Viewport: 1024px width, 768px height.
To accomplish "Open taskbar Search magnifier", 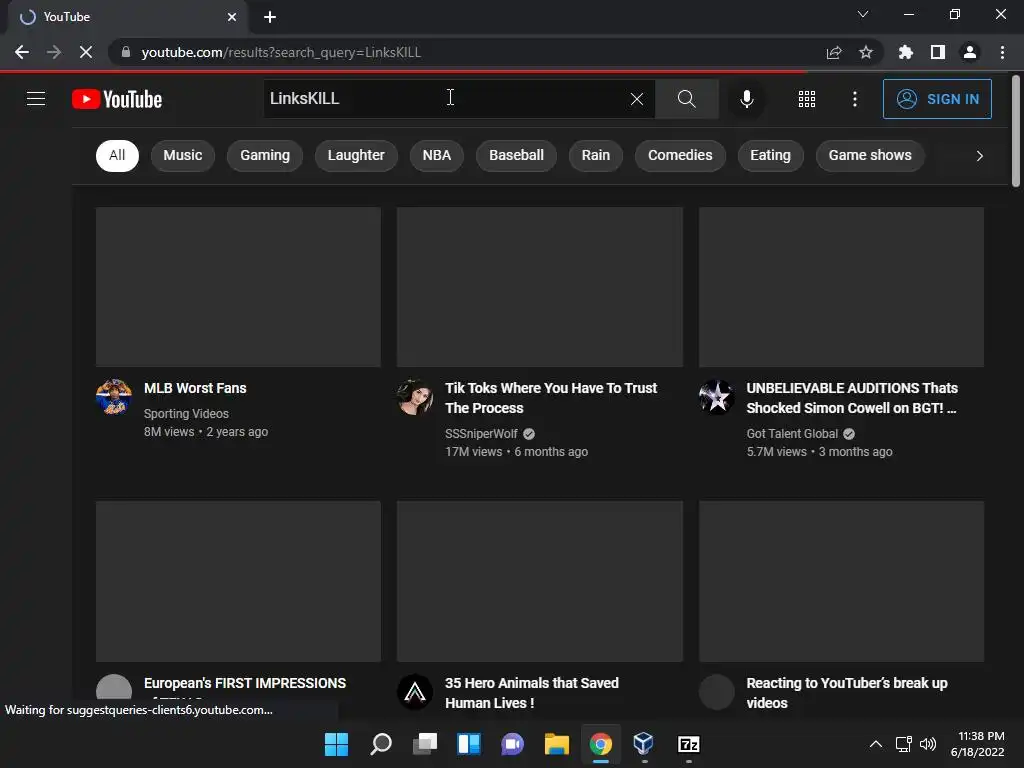I will click(381, 744).
